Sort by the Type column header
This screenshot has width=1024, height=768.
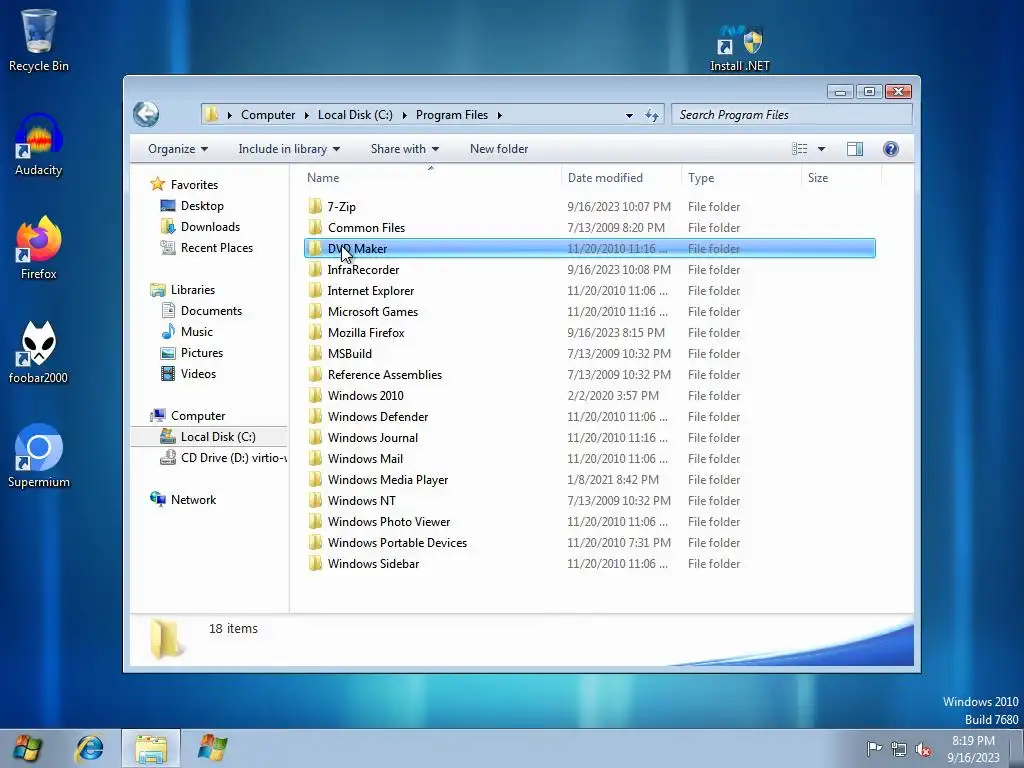pyautogui.click(x=741, y=178)
